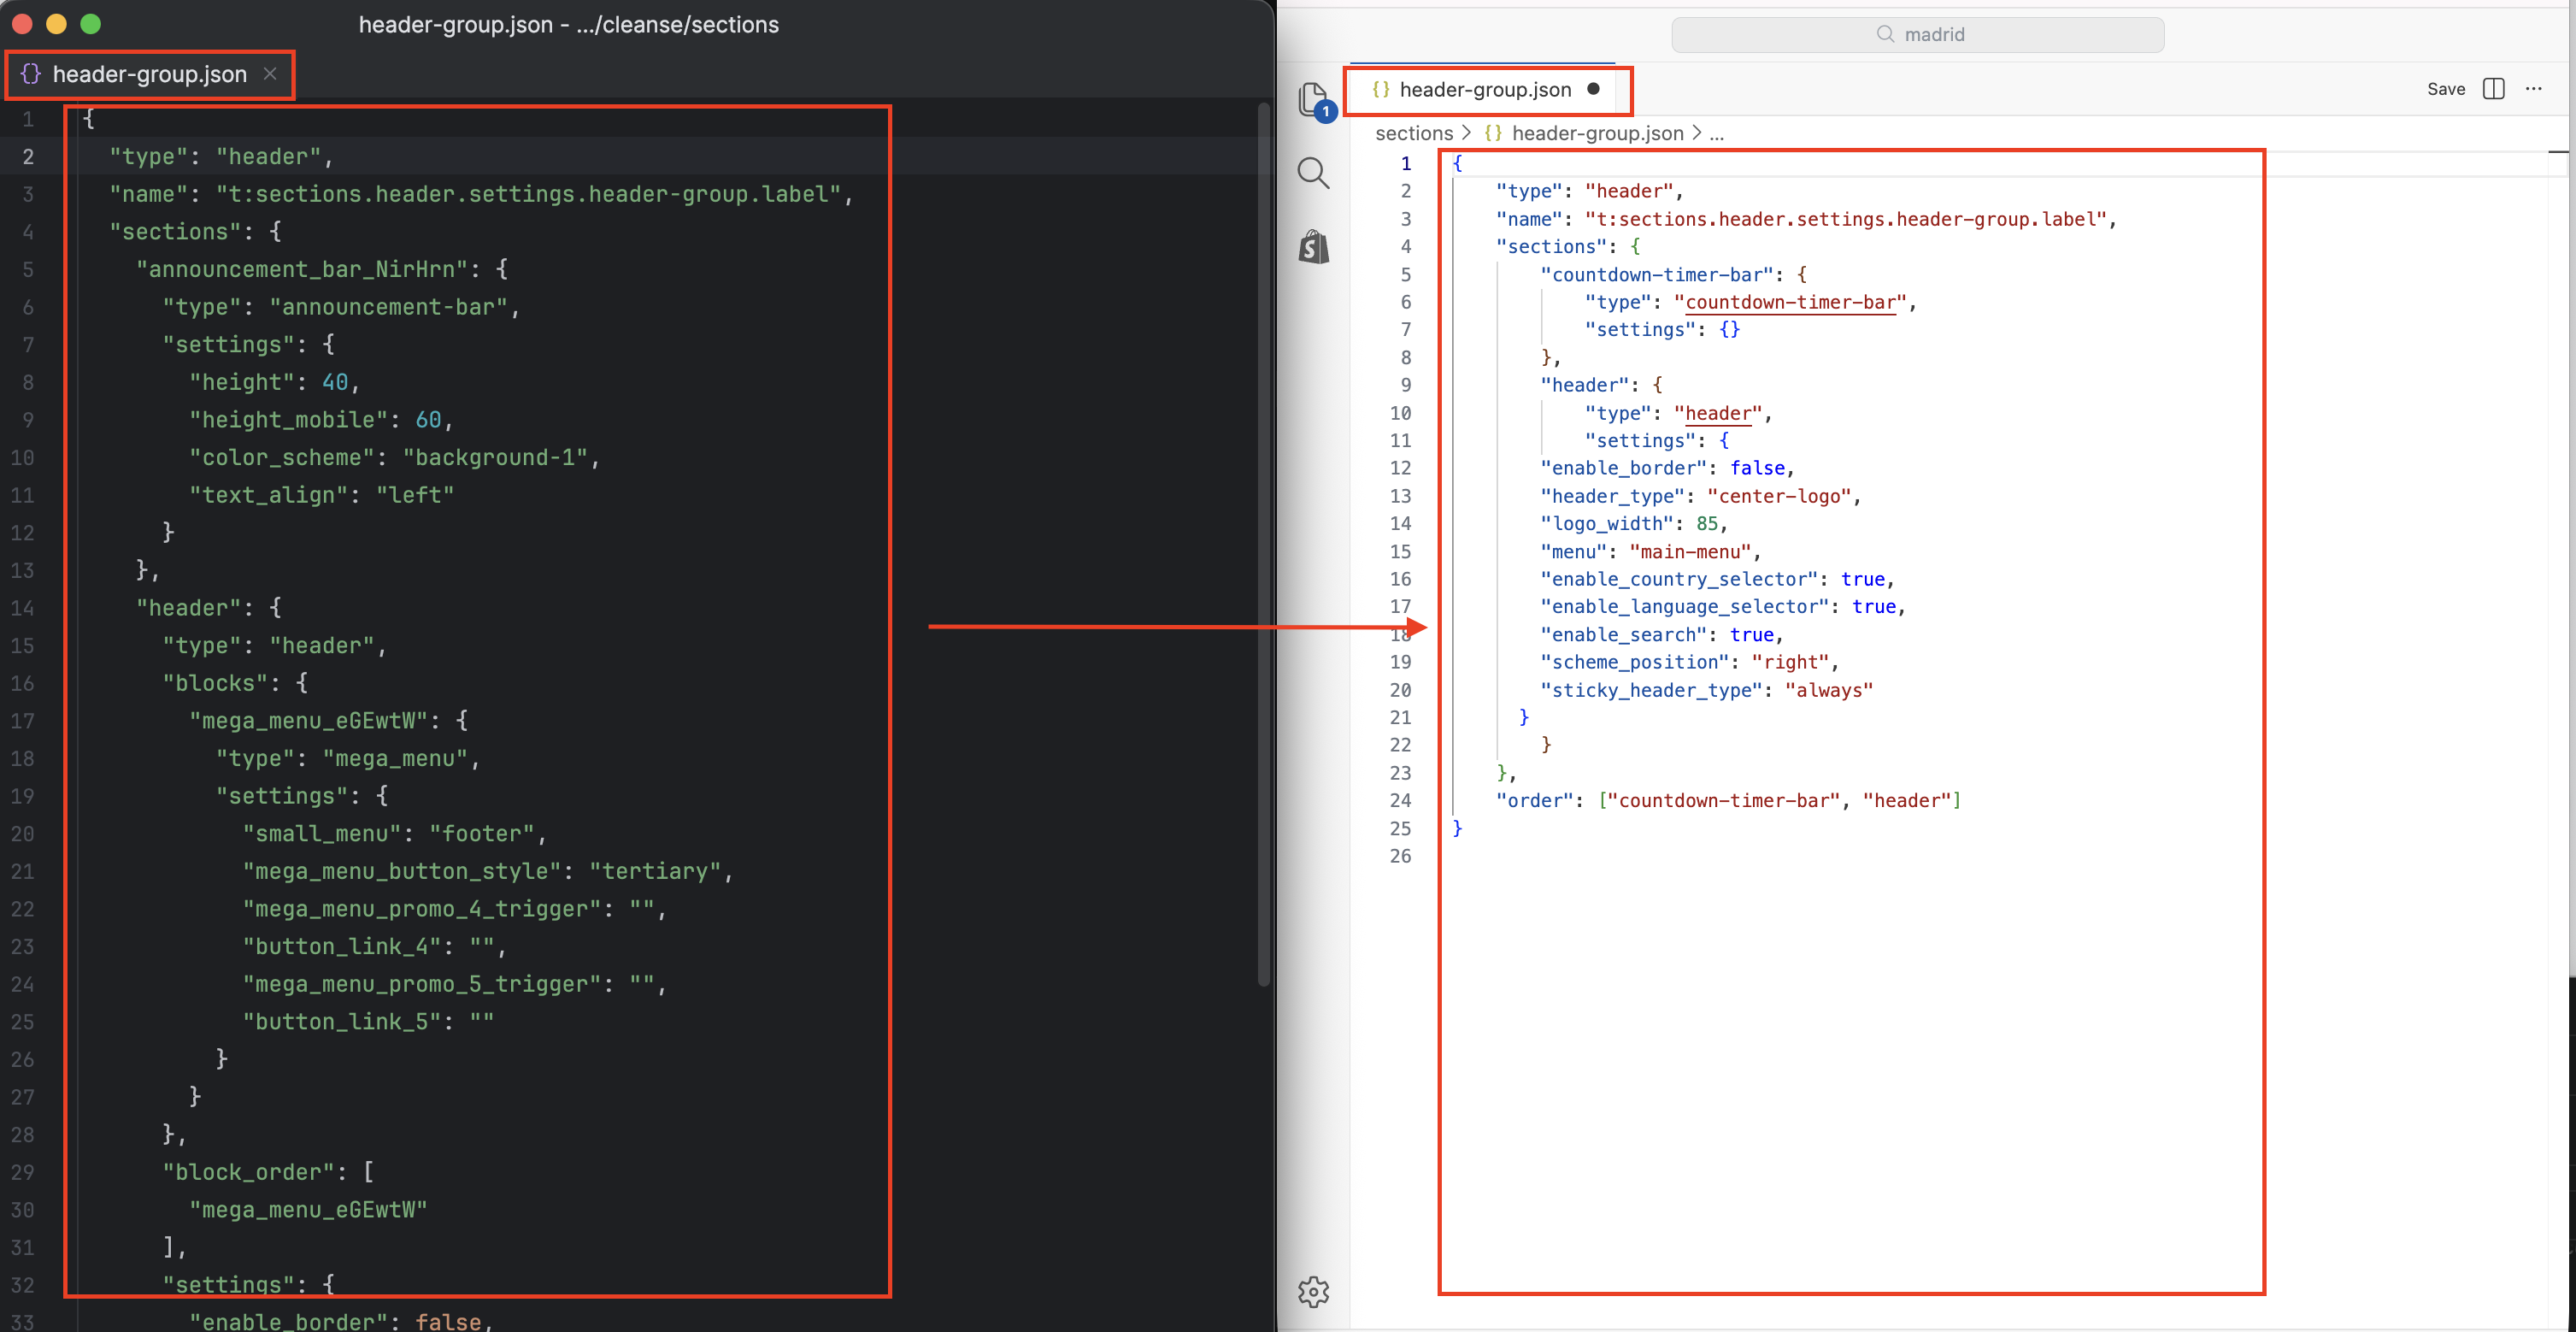Screen dimensions: 2576x1332
Task: Click the JSON braces icon on left tab
Action: tap(31, 74)
